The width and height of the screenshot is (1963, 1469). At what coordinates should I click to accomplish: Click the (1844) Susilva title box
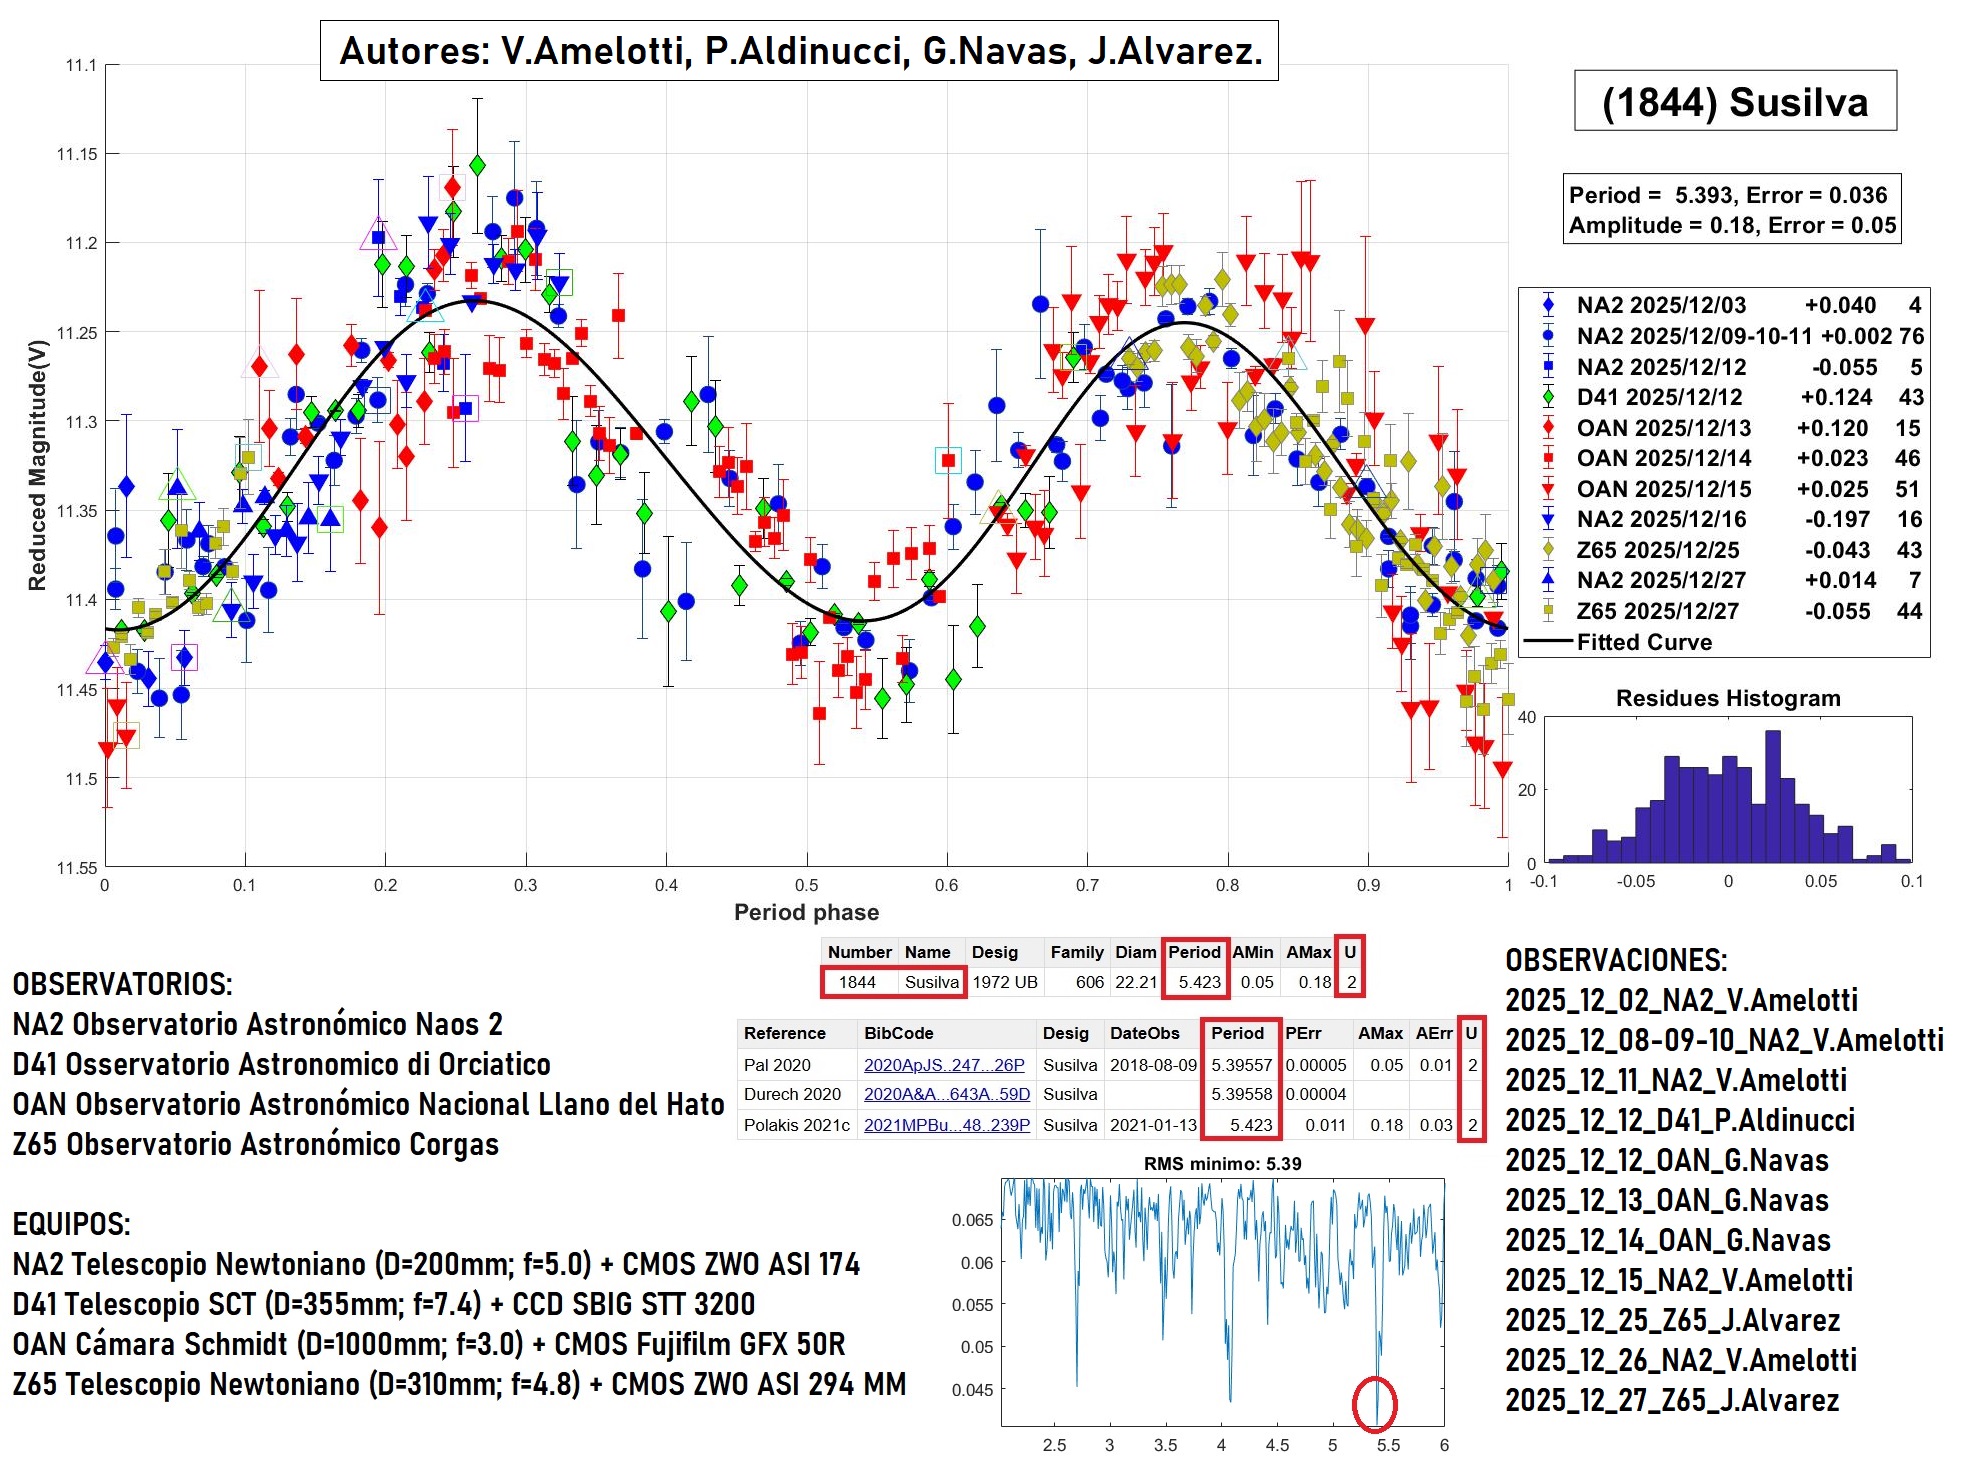click(x=1734, y=101)
